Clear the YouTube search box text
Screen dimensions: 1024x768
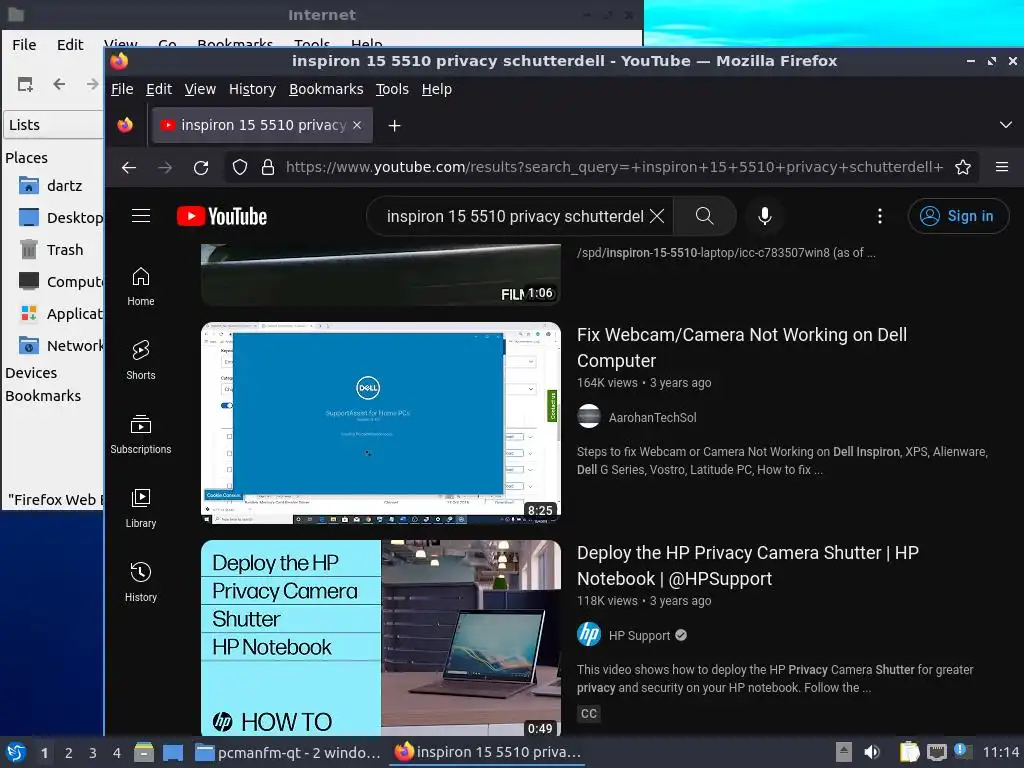point(657,216)
